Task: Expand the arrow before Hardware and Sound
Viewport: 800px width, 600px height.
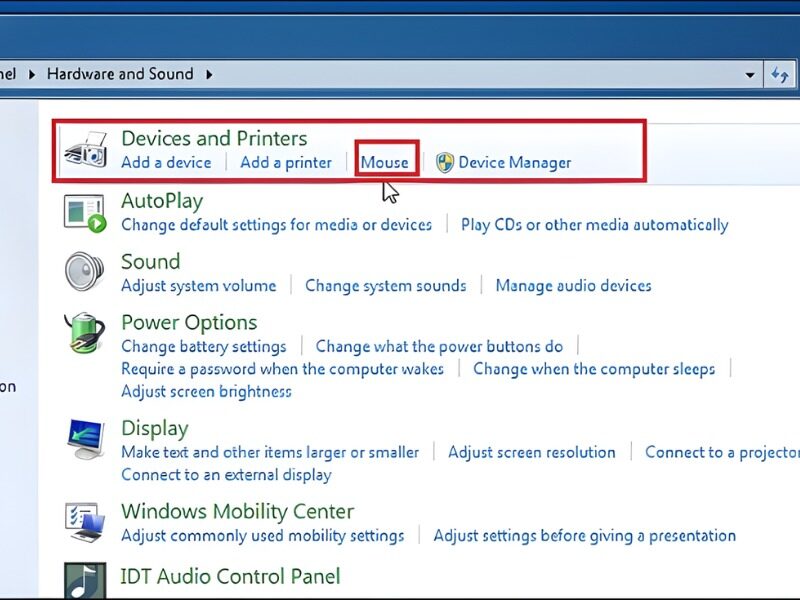Action: (x=31, y=74)
